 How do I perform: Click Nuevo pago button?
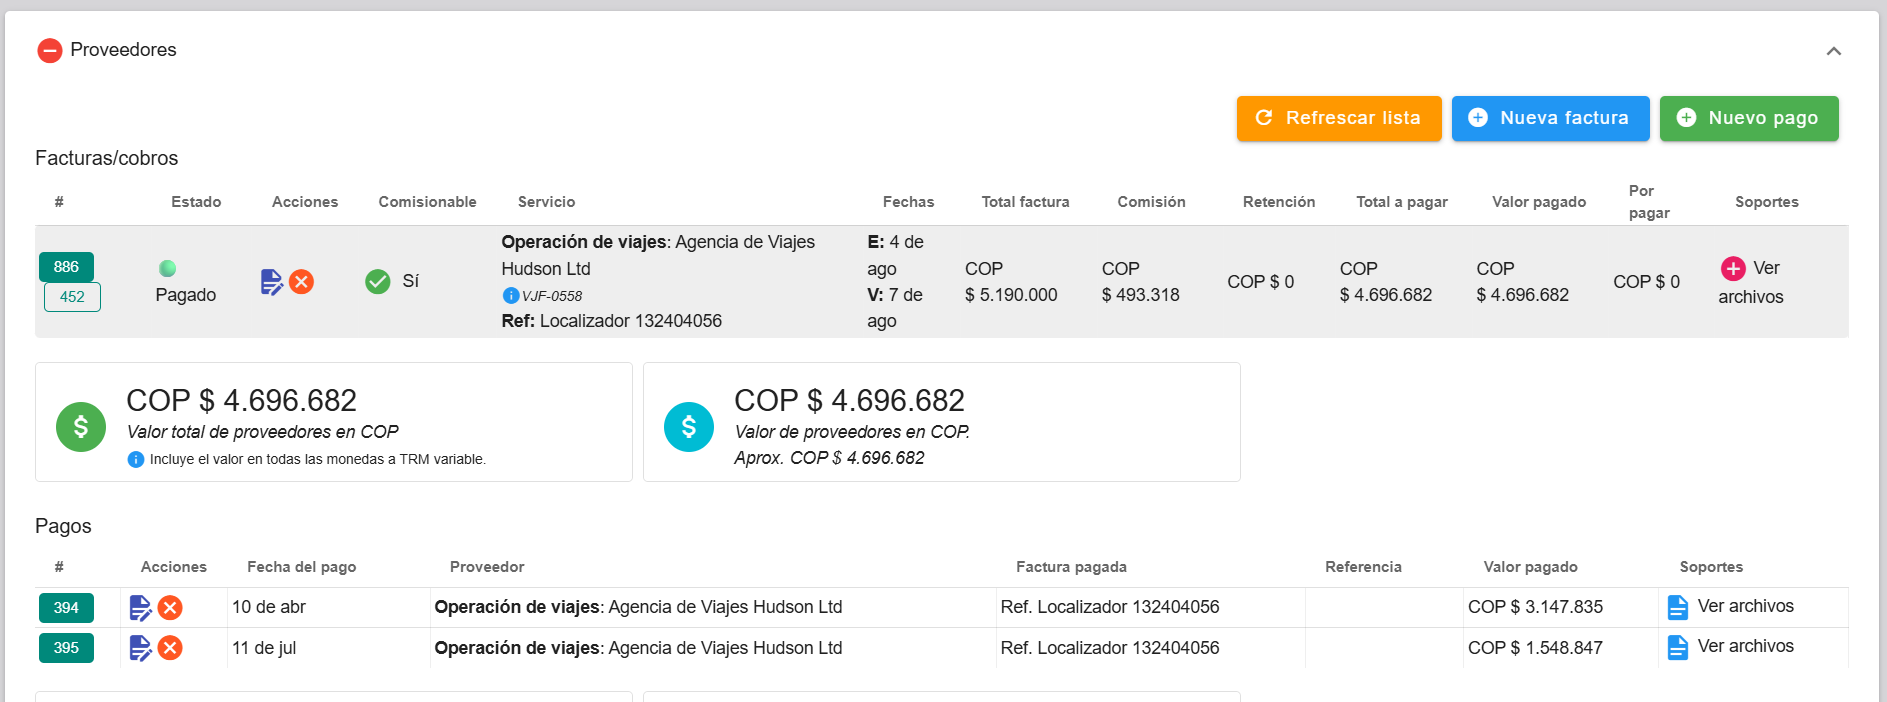[1748, 118]
